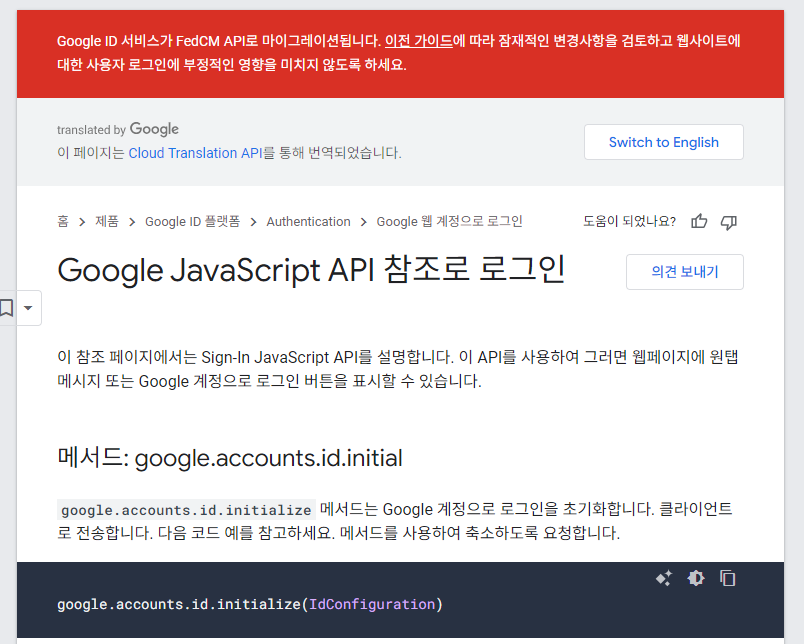The height and width of the screenshot is (644, 804).
Task: Click the 메서드: google.accounts.id.initial heading
Action: click(x=230, y=458)
